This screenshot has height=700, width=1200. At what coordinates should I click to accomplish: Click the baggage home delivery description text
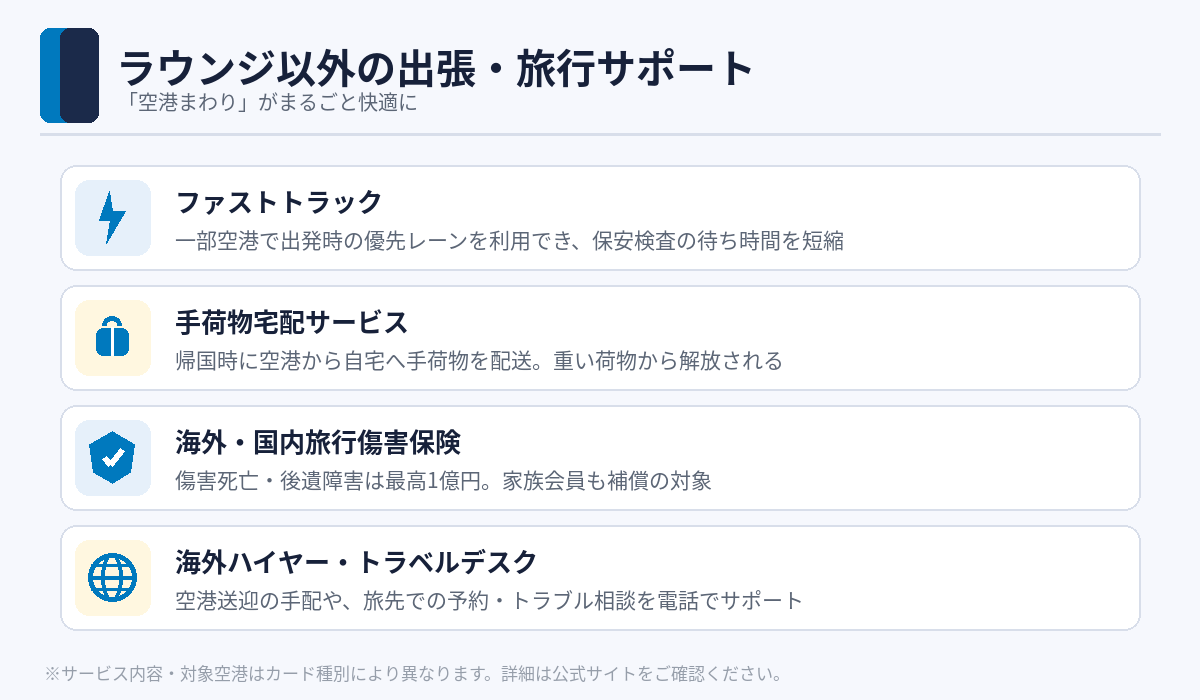(479, 361)
